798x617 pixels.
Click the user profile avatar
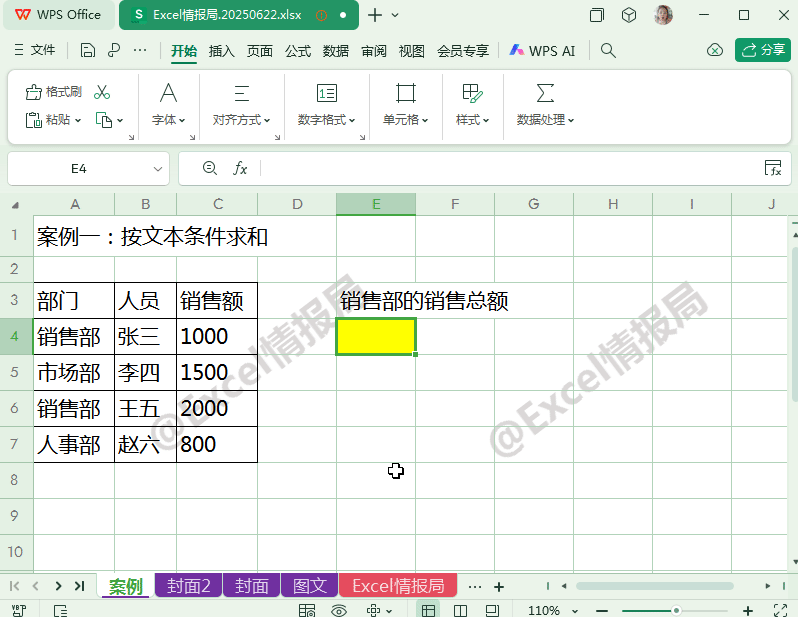tap(663, 15)
